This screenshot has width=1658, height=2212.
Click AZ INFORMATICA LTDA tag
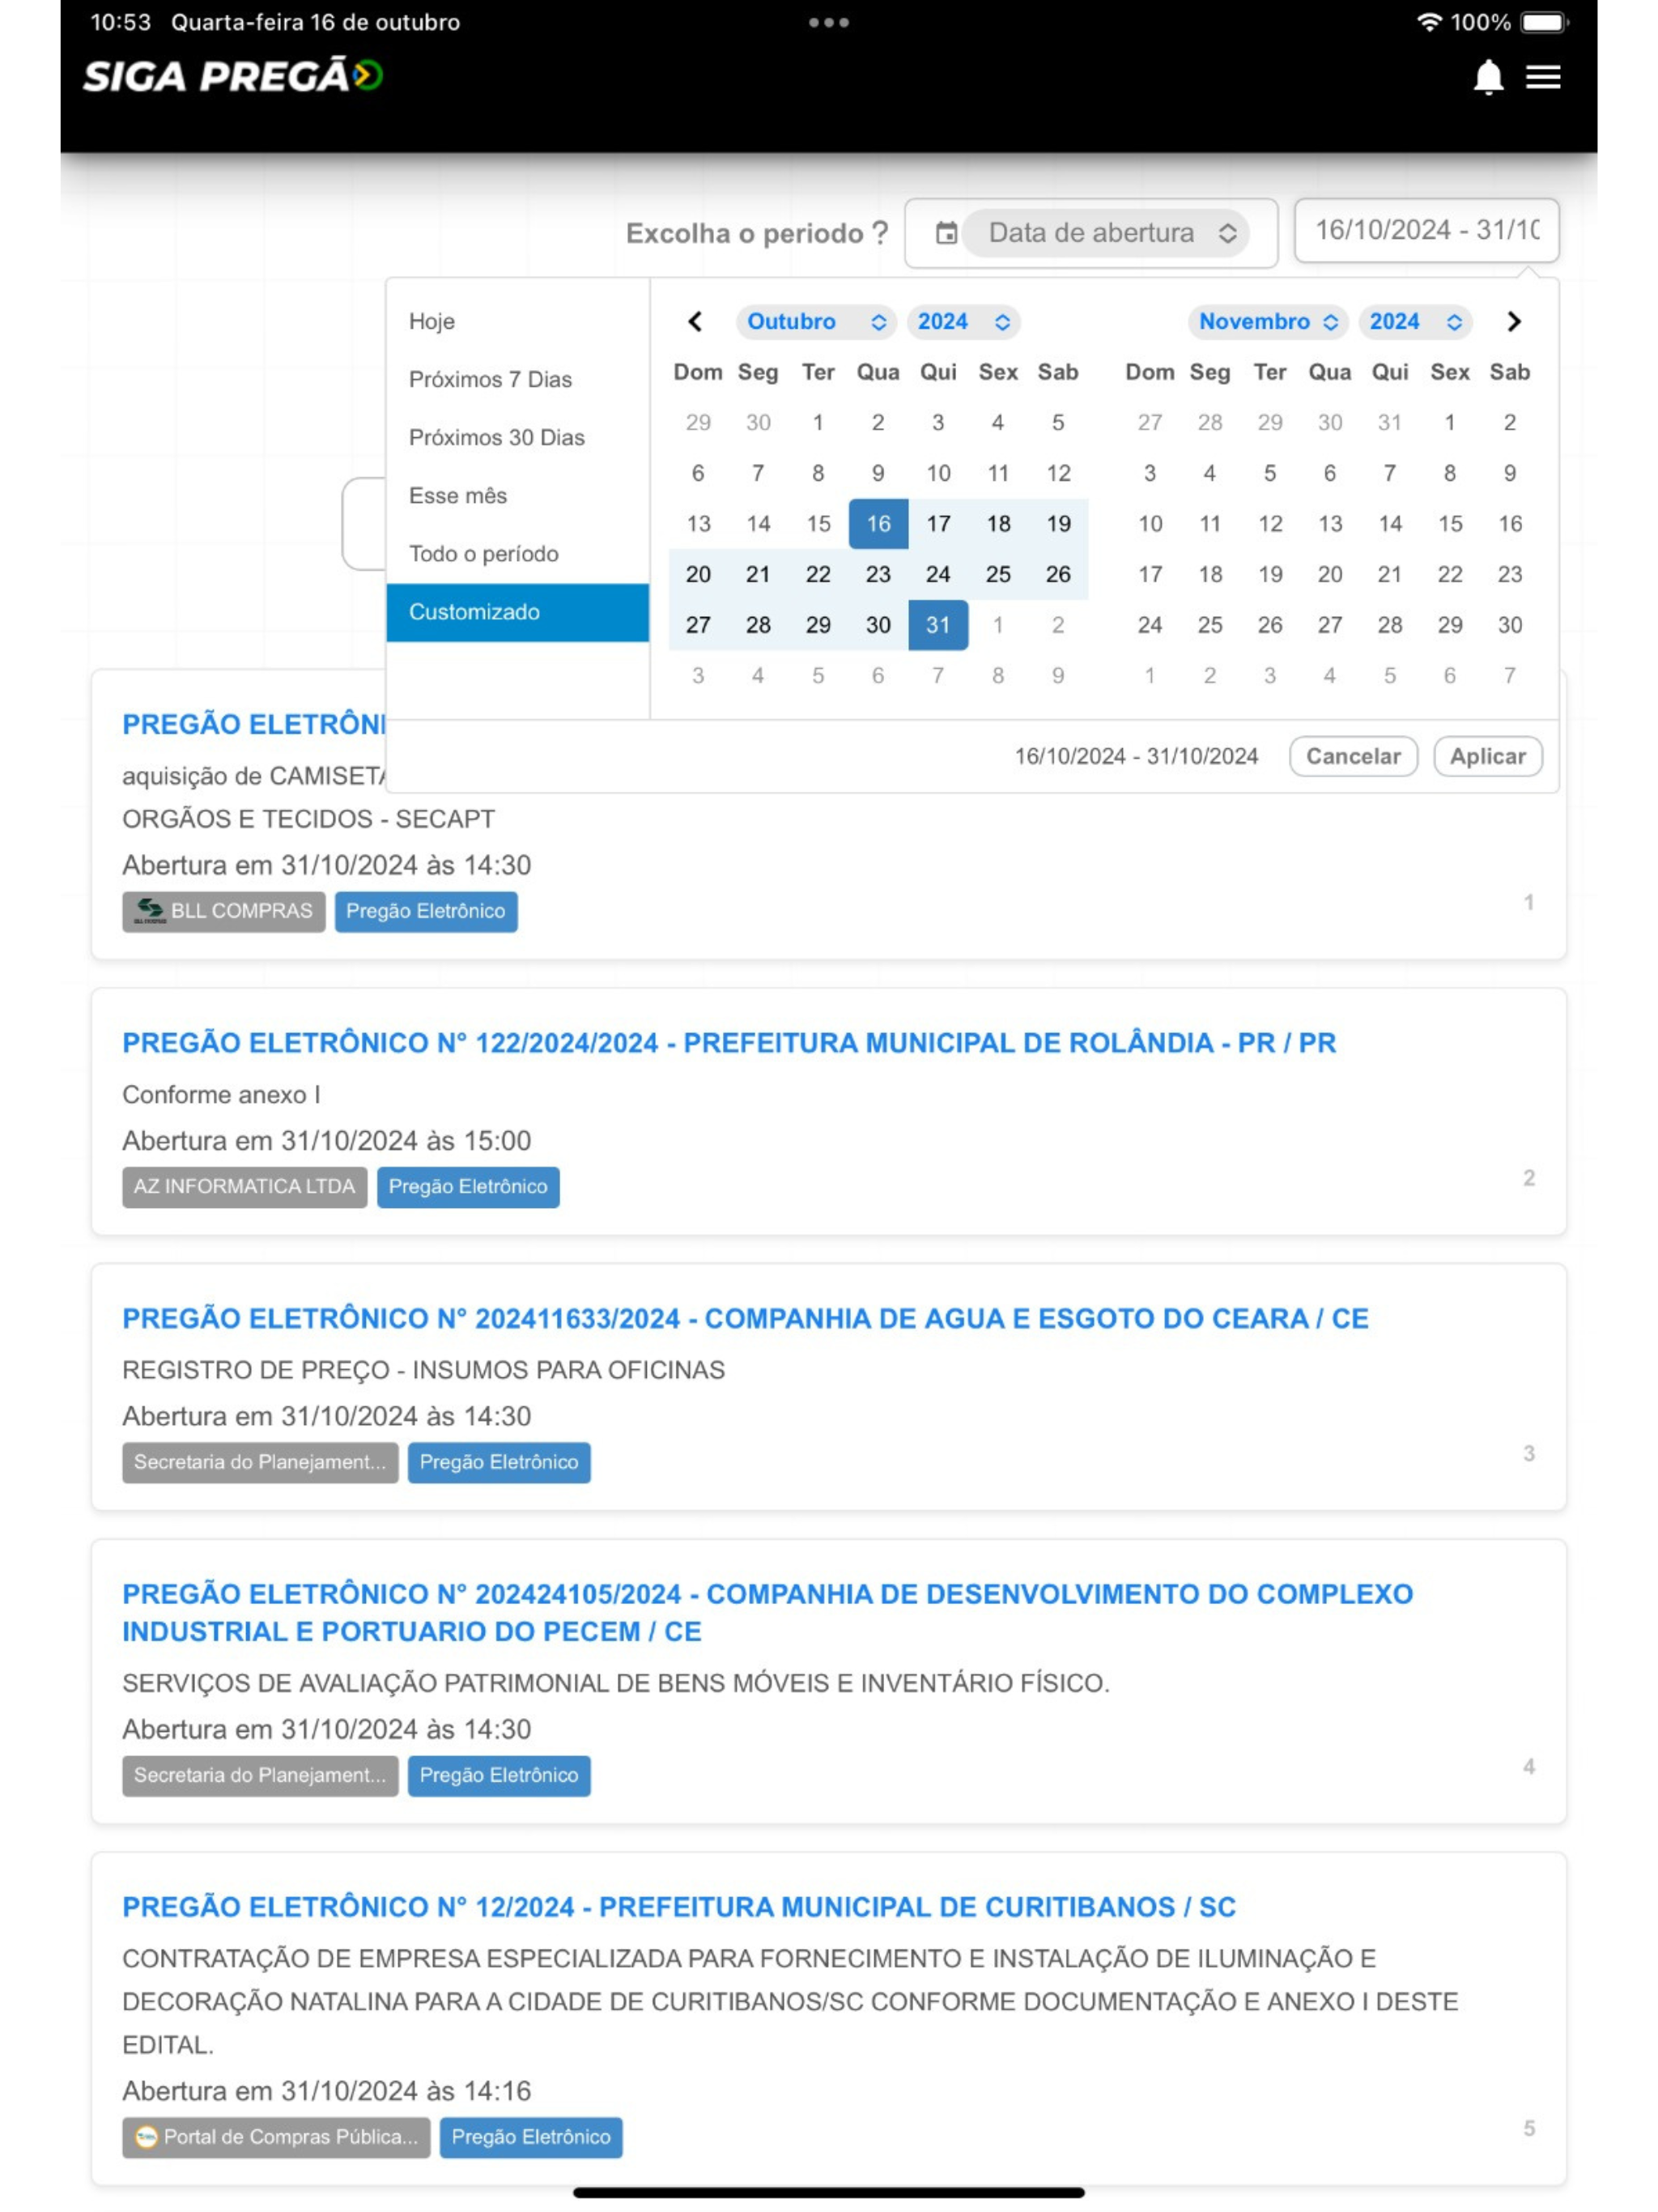coord(245,1187)
